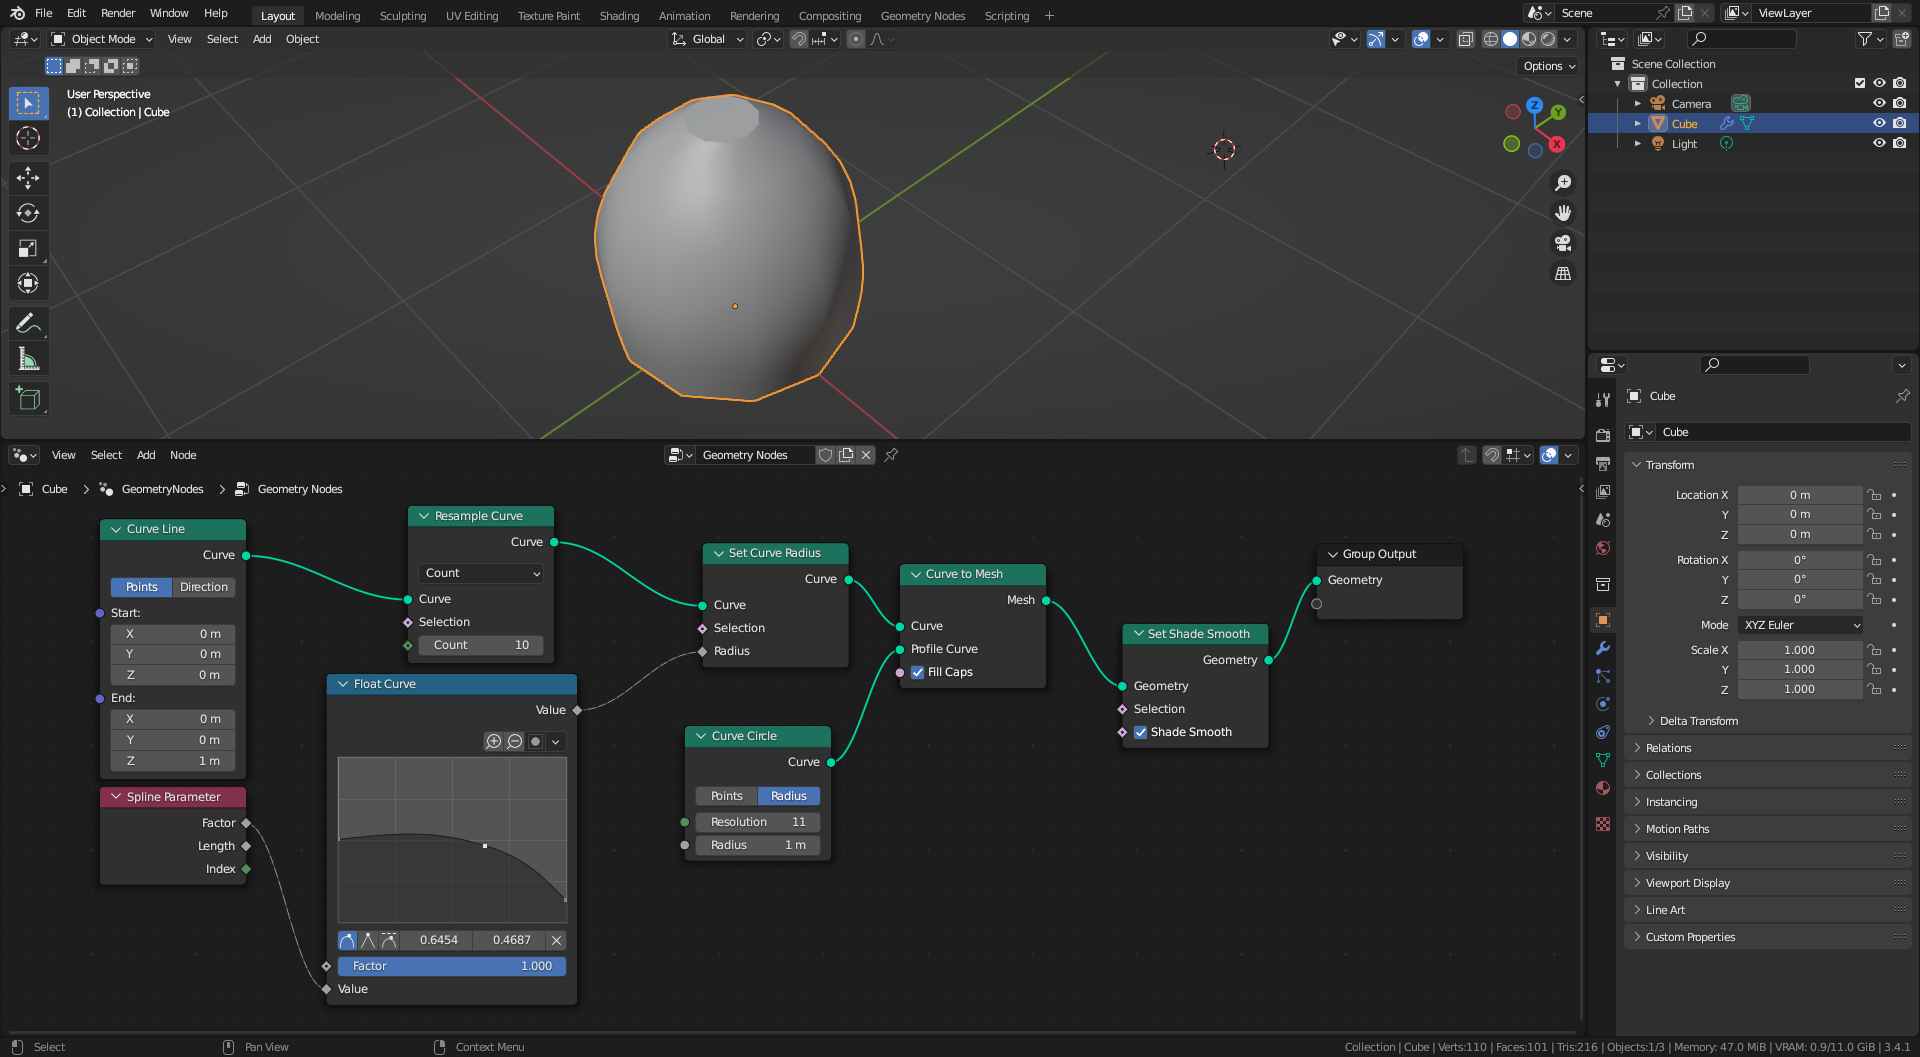Click the viewport zoom magnifier icon
The width and height of the screenshot is (1920, 1057).
tap(1563, 183)
